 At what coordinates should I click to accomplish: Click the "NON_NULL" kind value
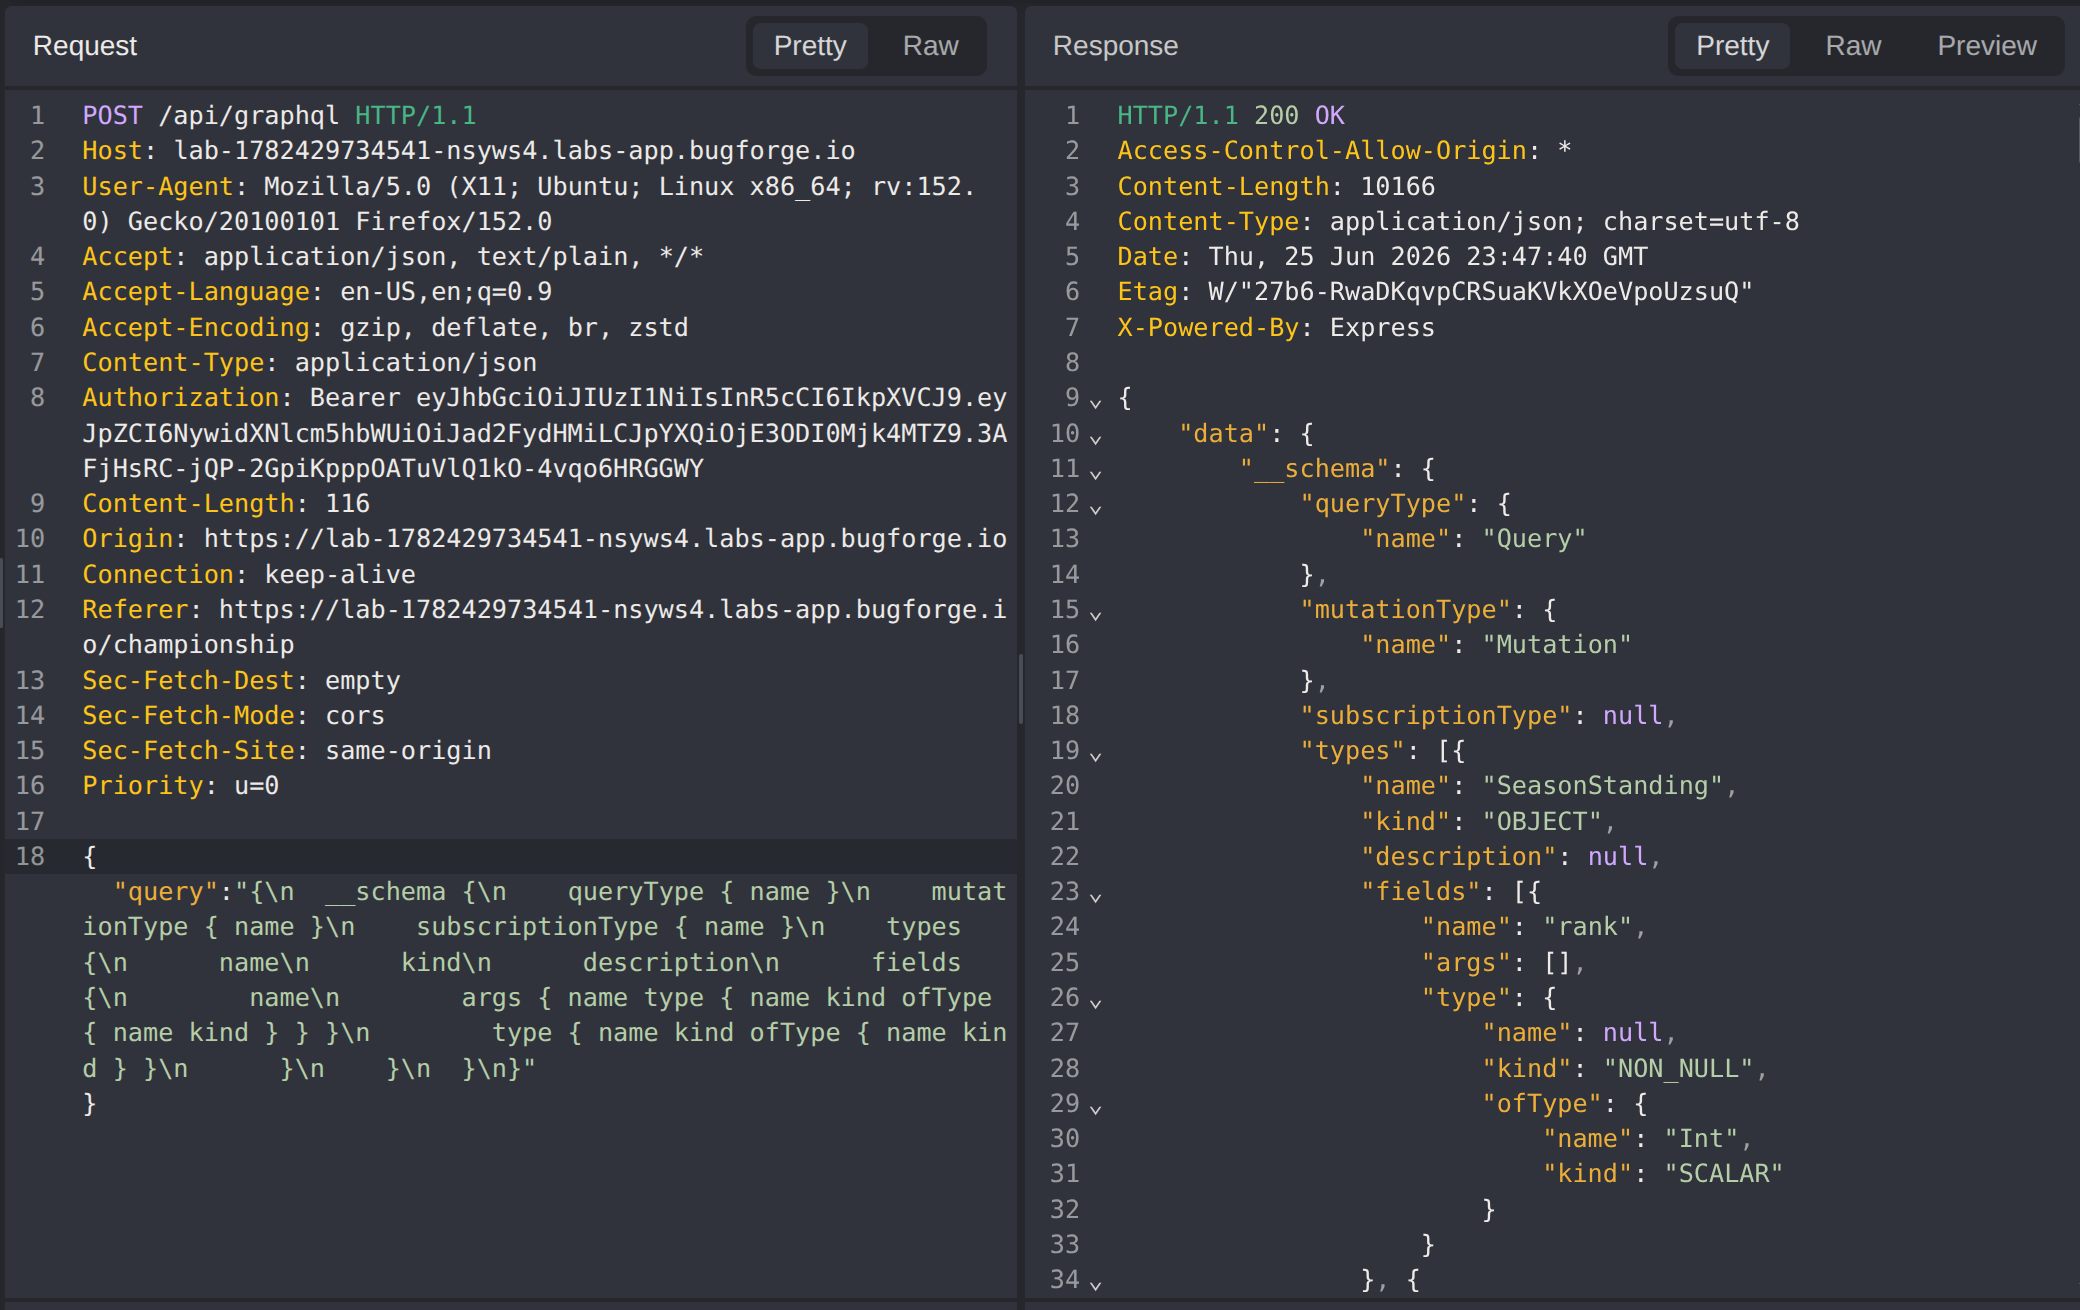[x=1679, y=1068]
